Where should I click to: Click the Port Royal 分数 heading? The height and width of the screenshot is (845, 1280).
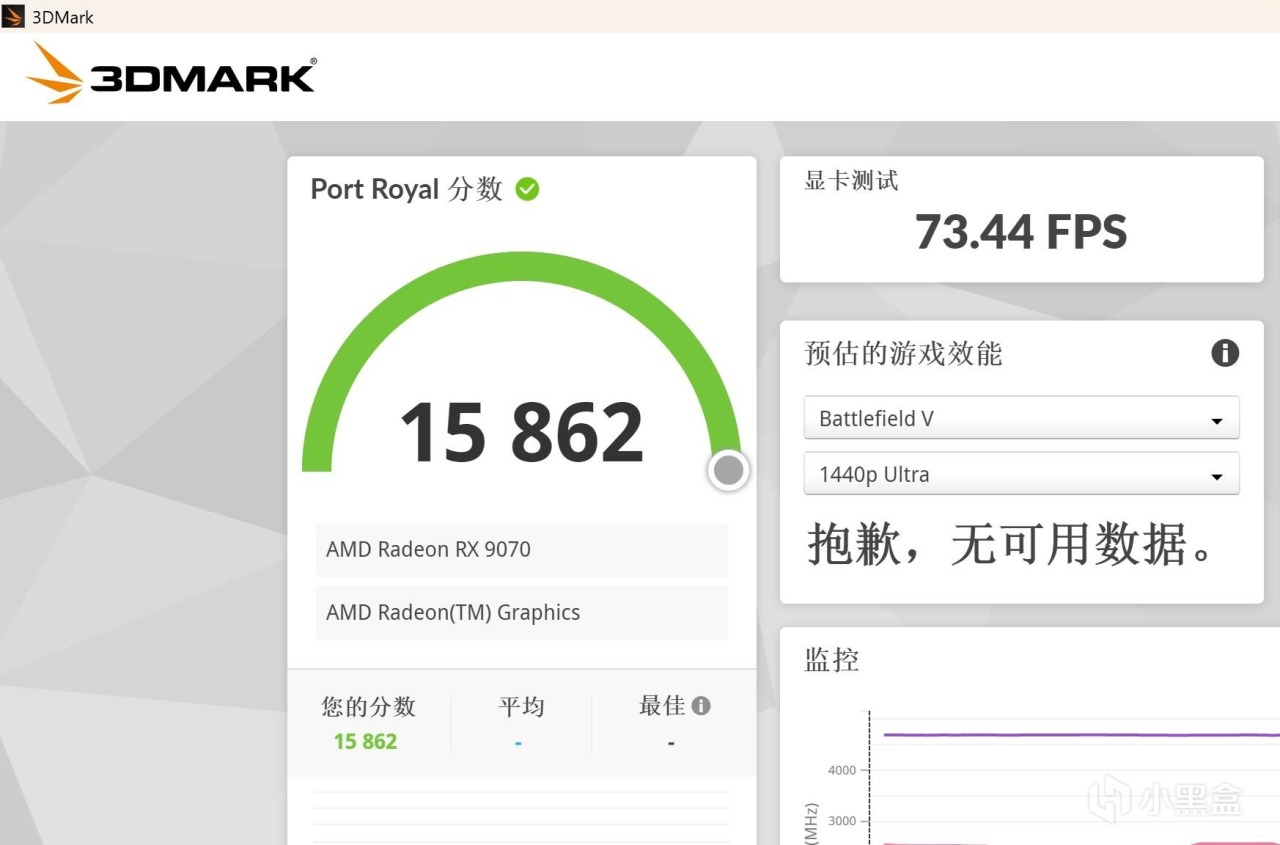(x=406, y=189)
